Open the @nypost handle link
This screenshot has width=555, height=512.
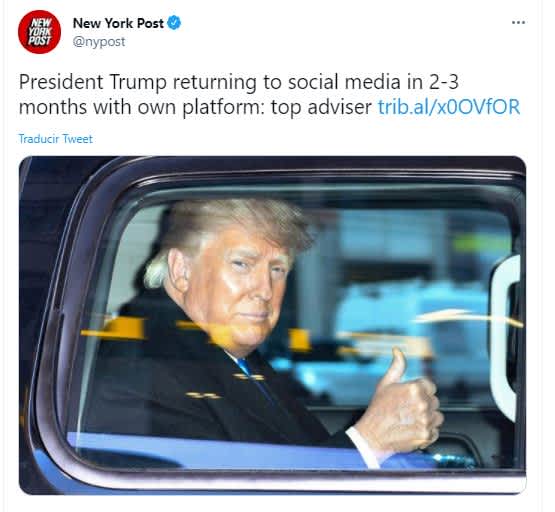(x=99, y=42)
